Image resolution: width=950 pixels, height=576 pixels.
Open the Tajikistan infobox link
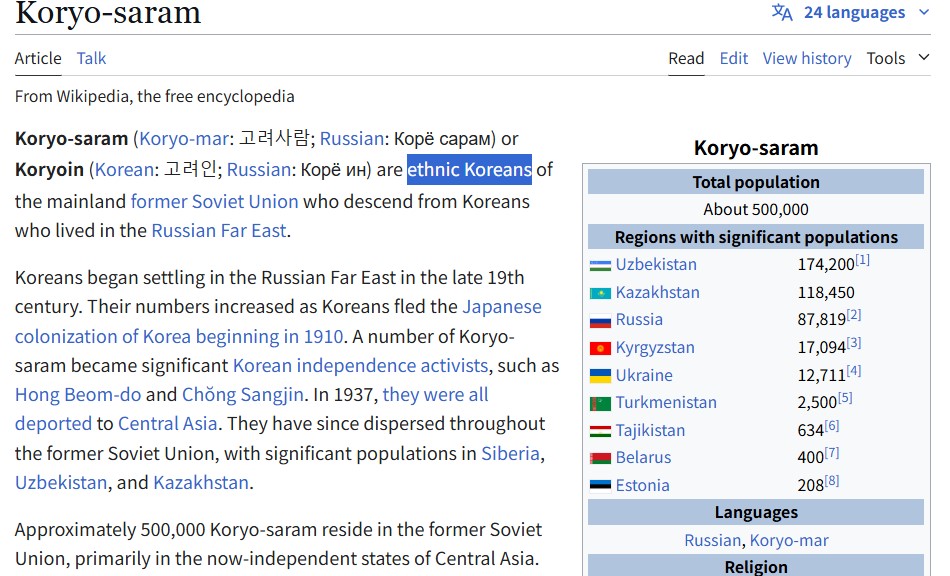coord(650,430)
